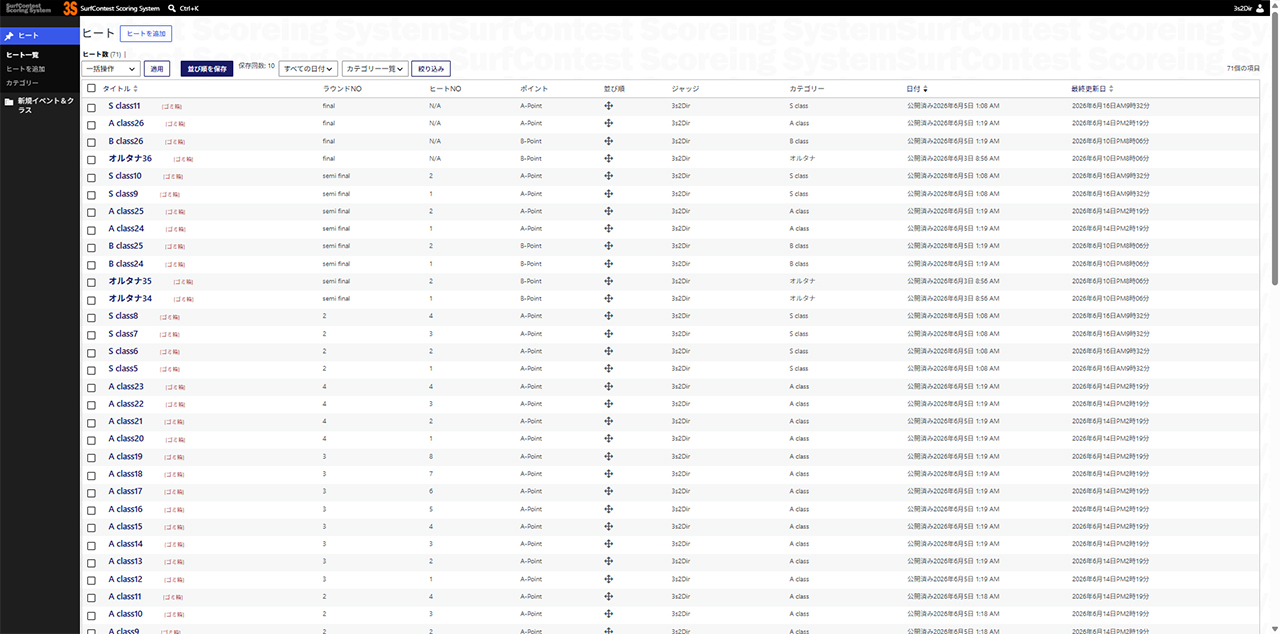1280x634 pixels.
Task: Click the move handle icon for B class25
Action: coord(608,246)
